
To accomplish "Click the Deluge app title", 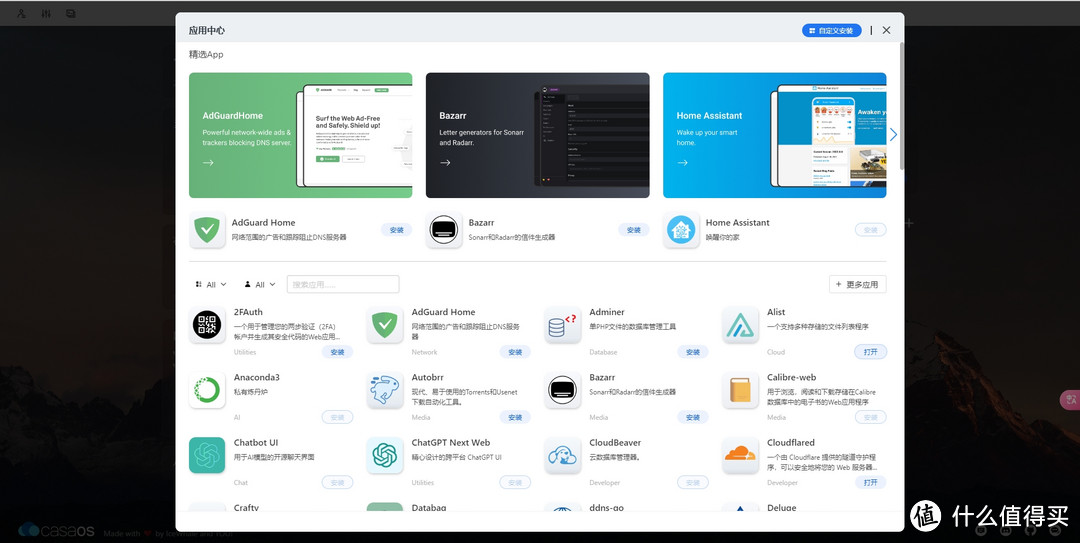I will click(781, 507).
